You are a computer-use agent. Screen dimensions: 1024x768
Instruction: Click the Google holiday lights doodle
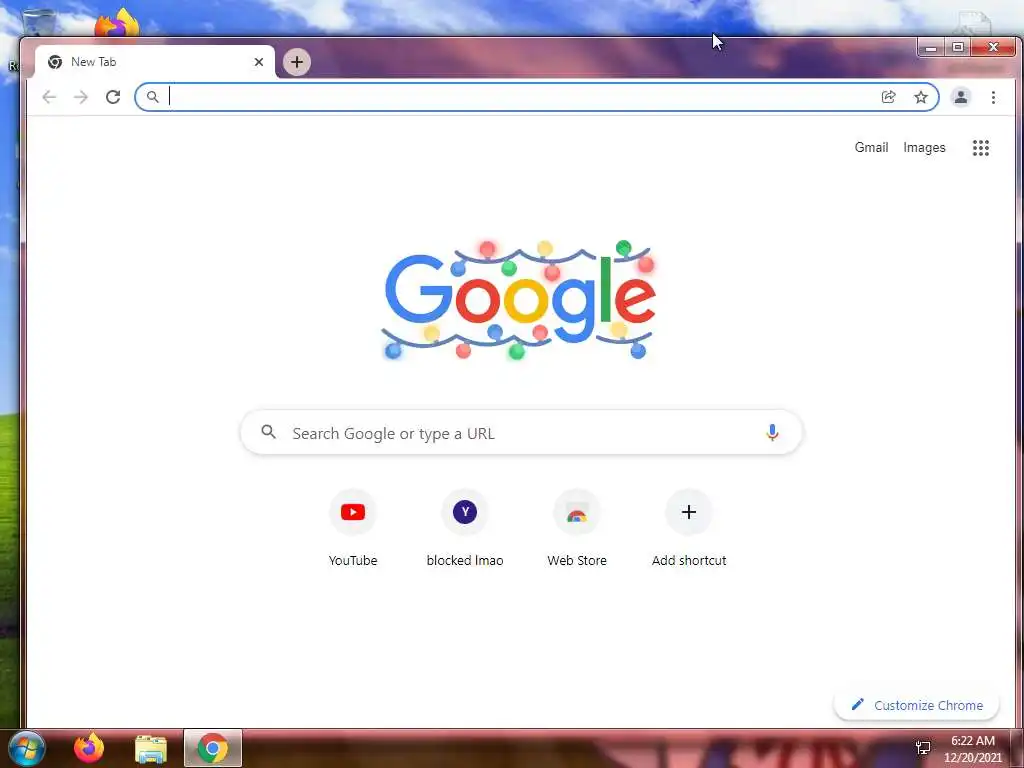point(519,300)
